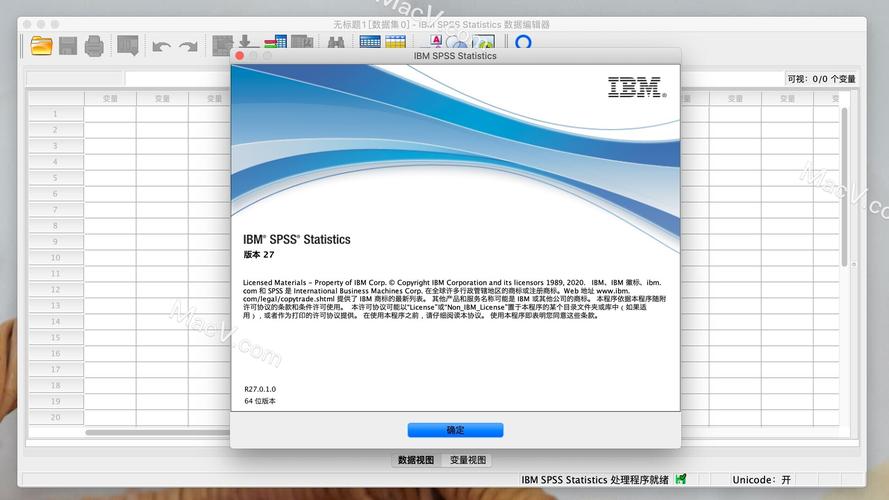Open Find using the binoculars icon

[x=336, y=43]
